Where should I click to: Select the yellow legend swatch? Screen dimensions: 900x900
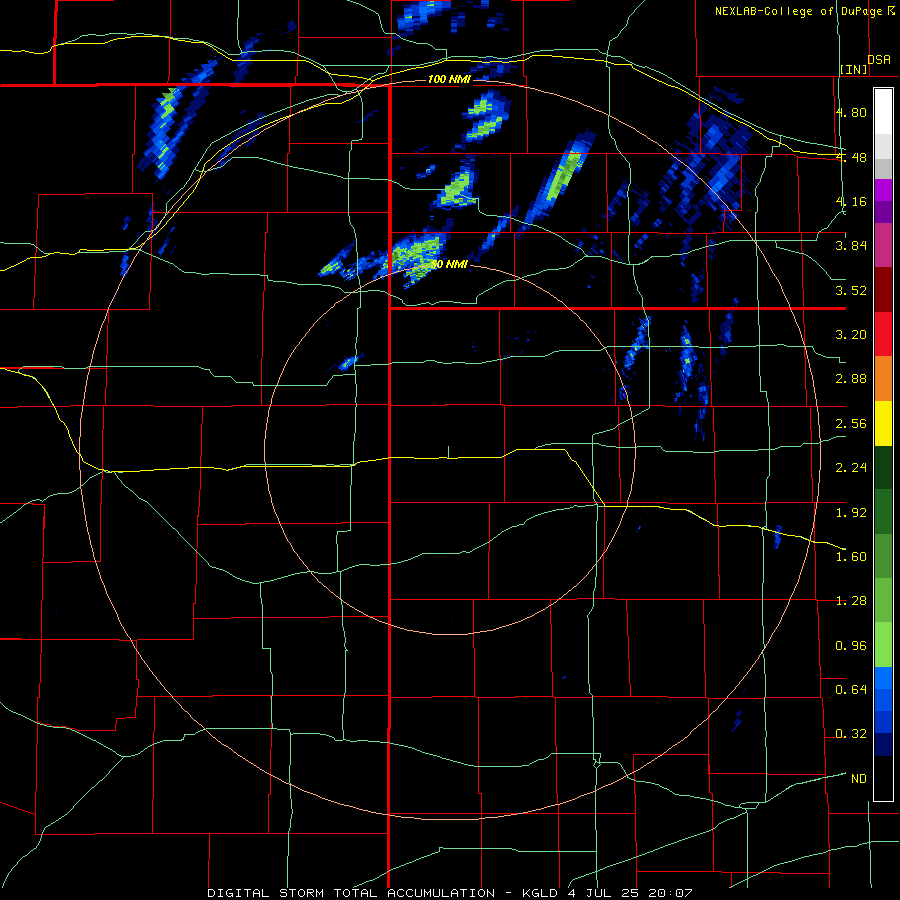[883, 424]
